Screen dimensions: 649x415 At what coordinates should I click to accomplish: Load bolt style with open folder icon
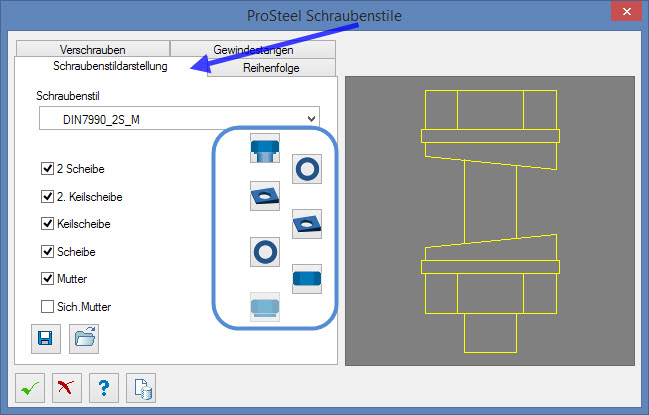click(84, 339)
